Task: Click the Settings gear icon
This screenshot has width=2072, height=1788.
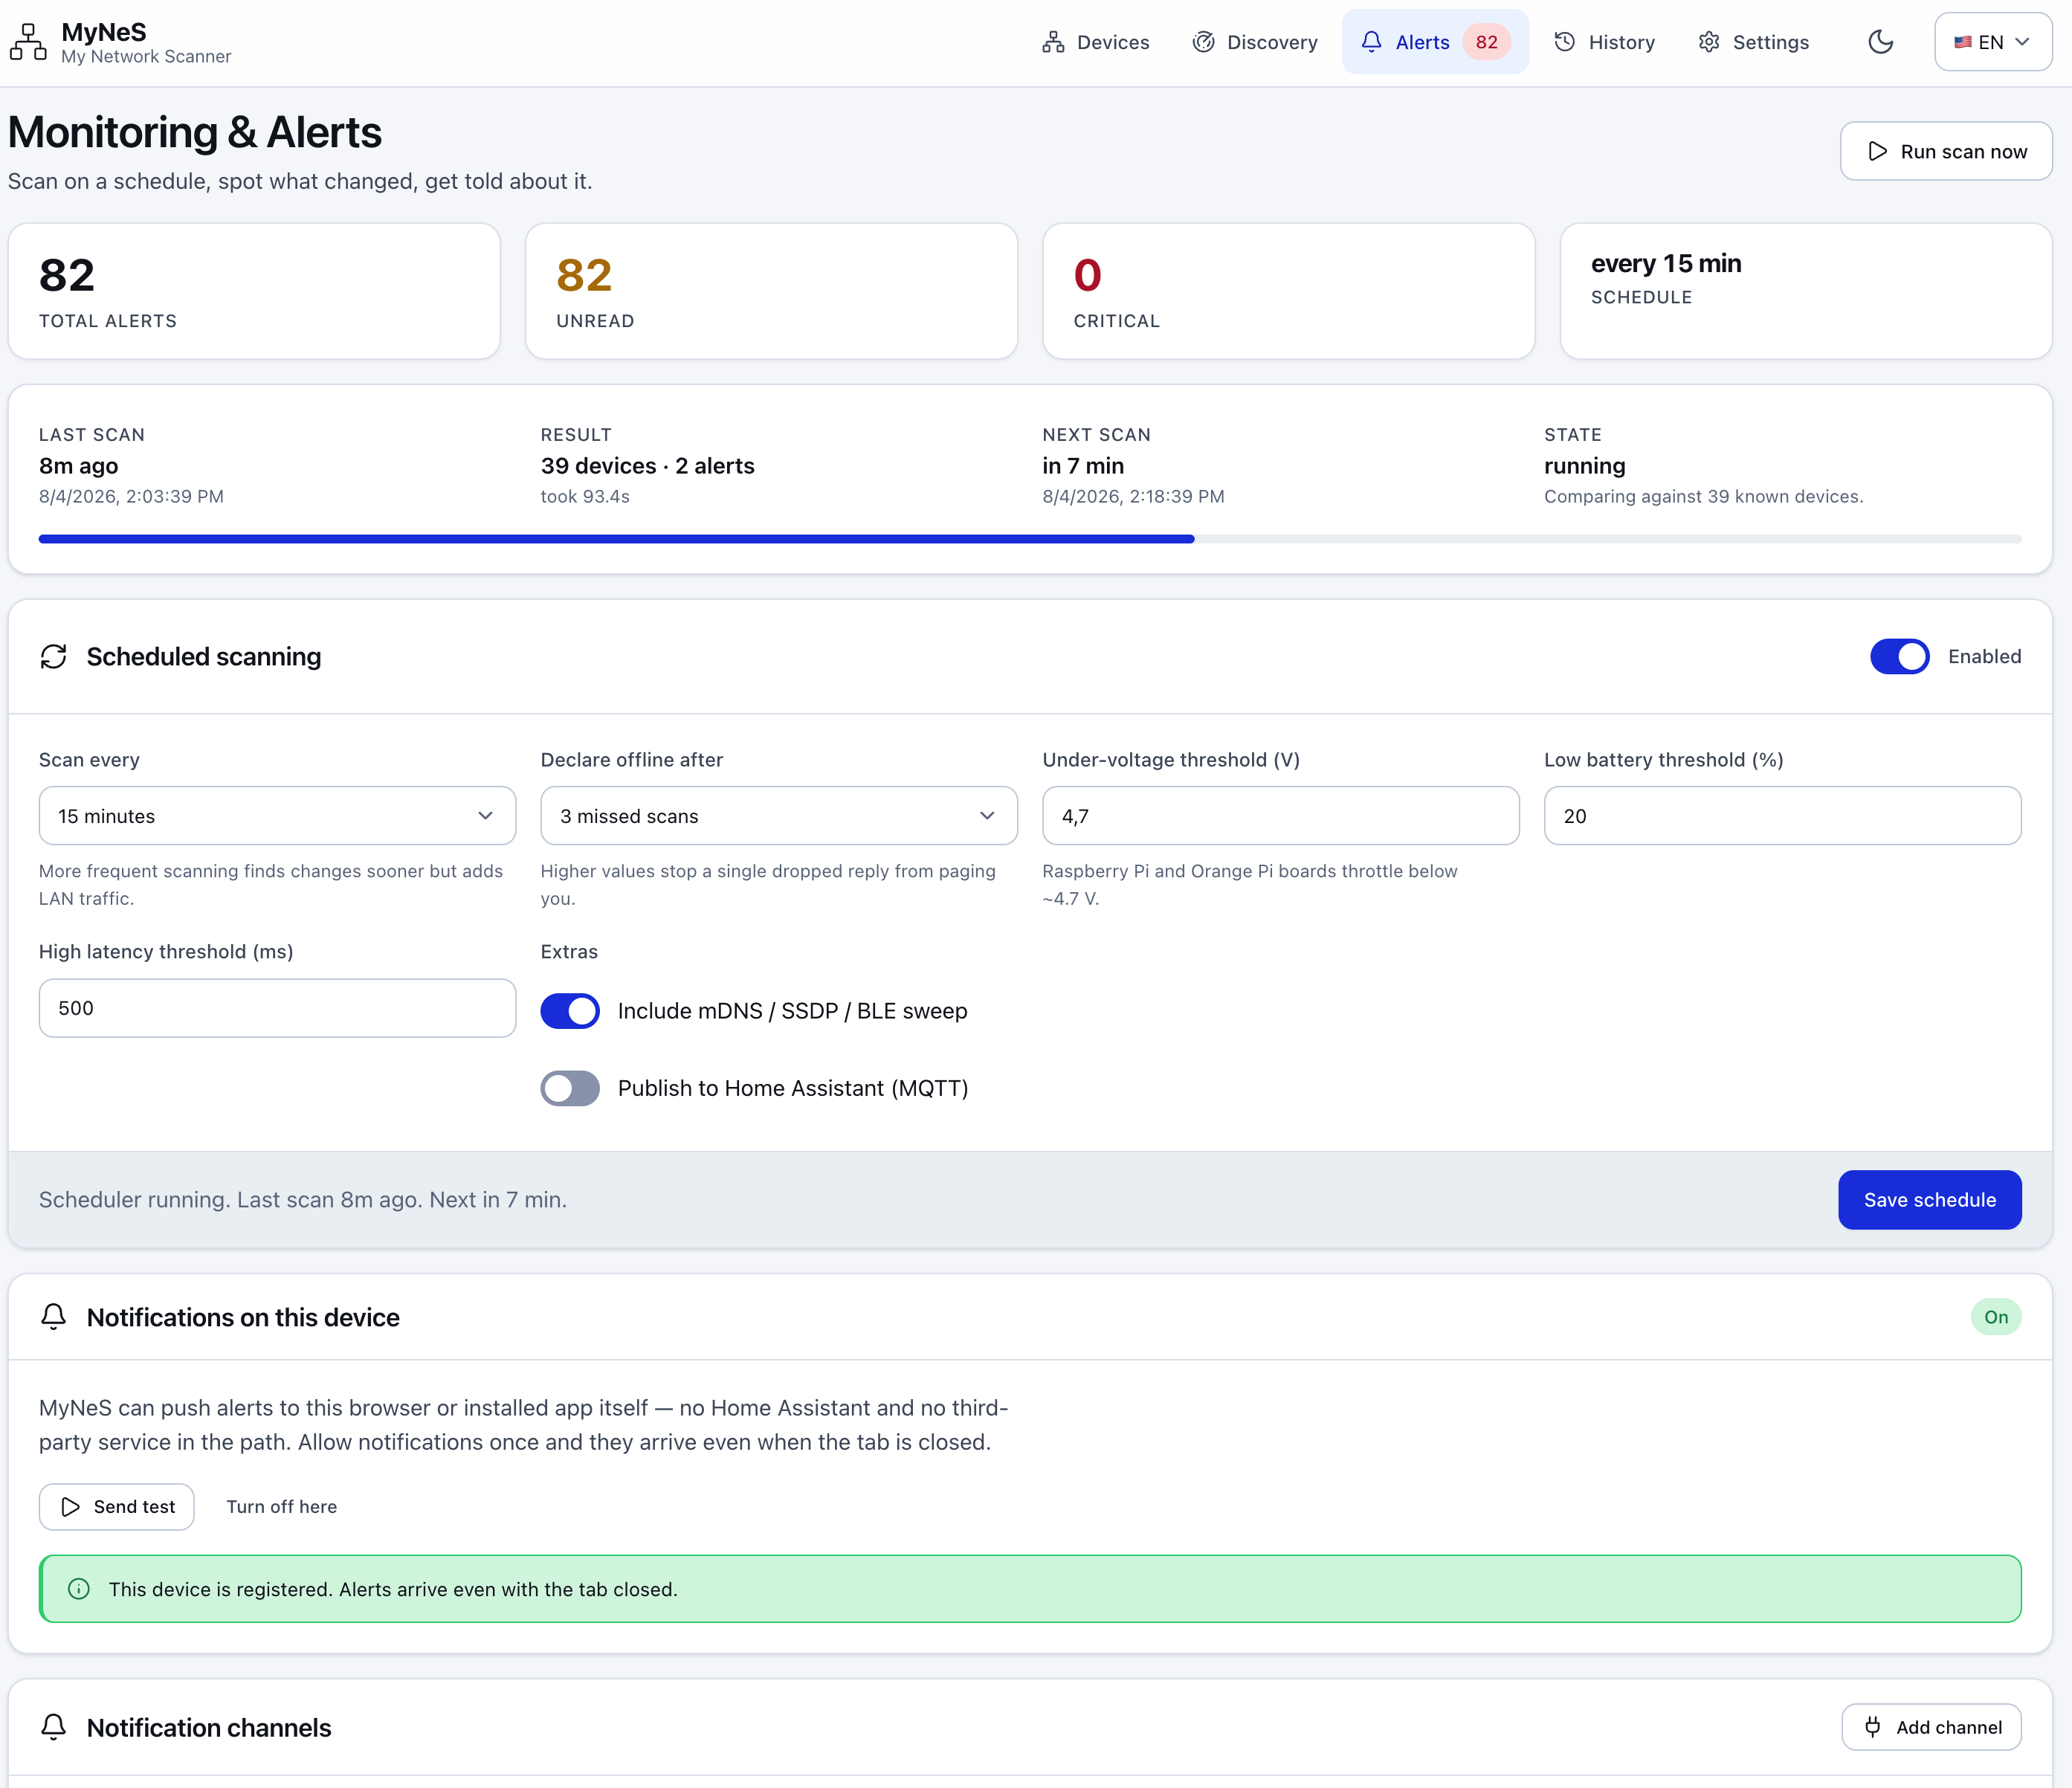Action: coord(1709,42)
